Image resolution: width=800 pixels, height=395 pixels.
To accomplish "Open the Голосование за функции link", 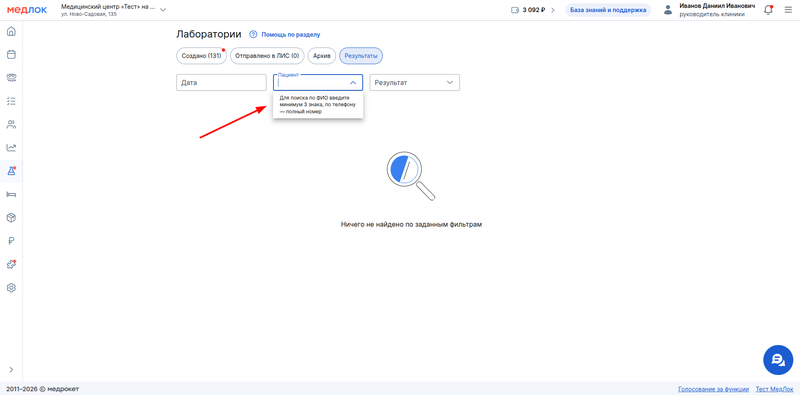I will coord(713,389).
